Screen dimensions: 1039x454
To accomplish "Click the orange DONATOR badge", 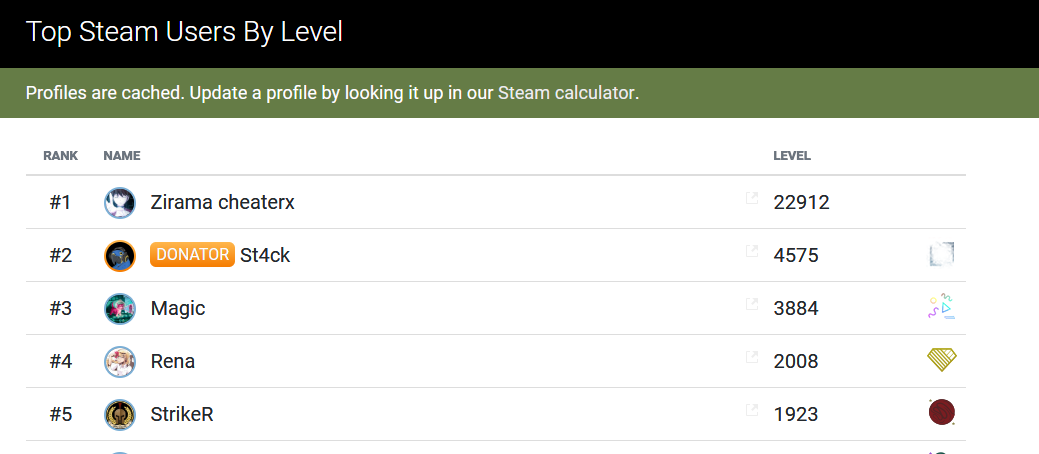I will tap(192, 254).
